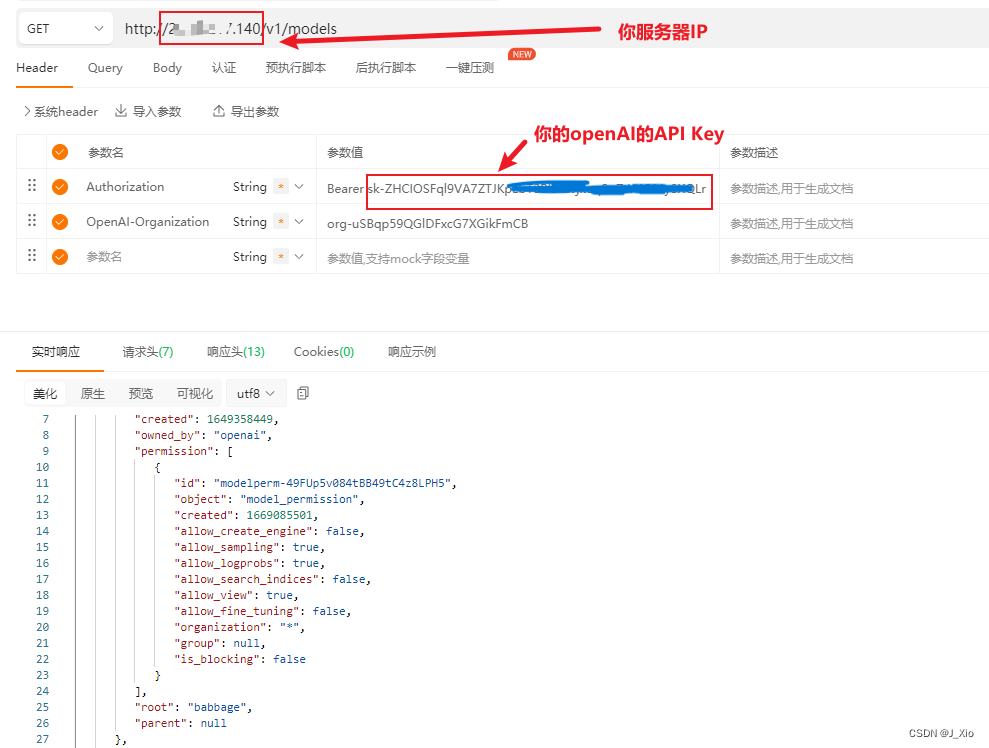The height and width of the screenshot is (748, 989).
Task: Open the 响应头(13) tab
Action: (236, 352)
